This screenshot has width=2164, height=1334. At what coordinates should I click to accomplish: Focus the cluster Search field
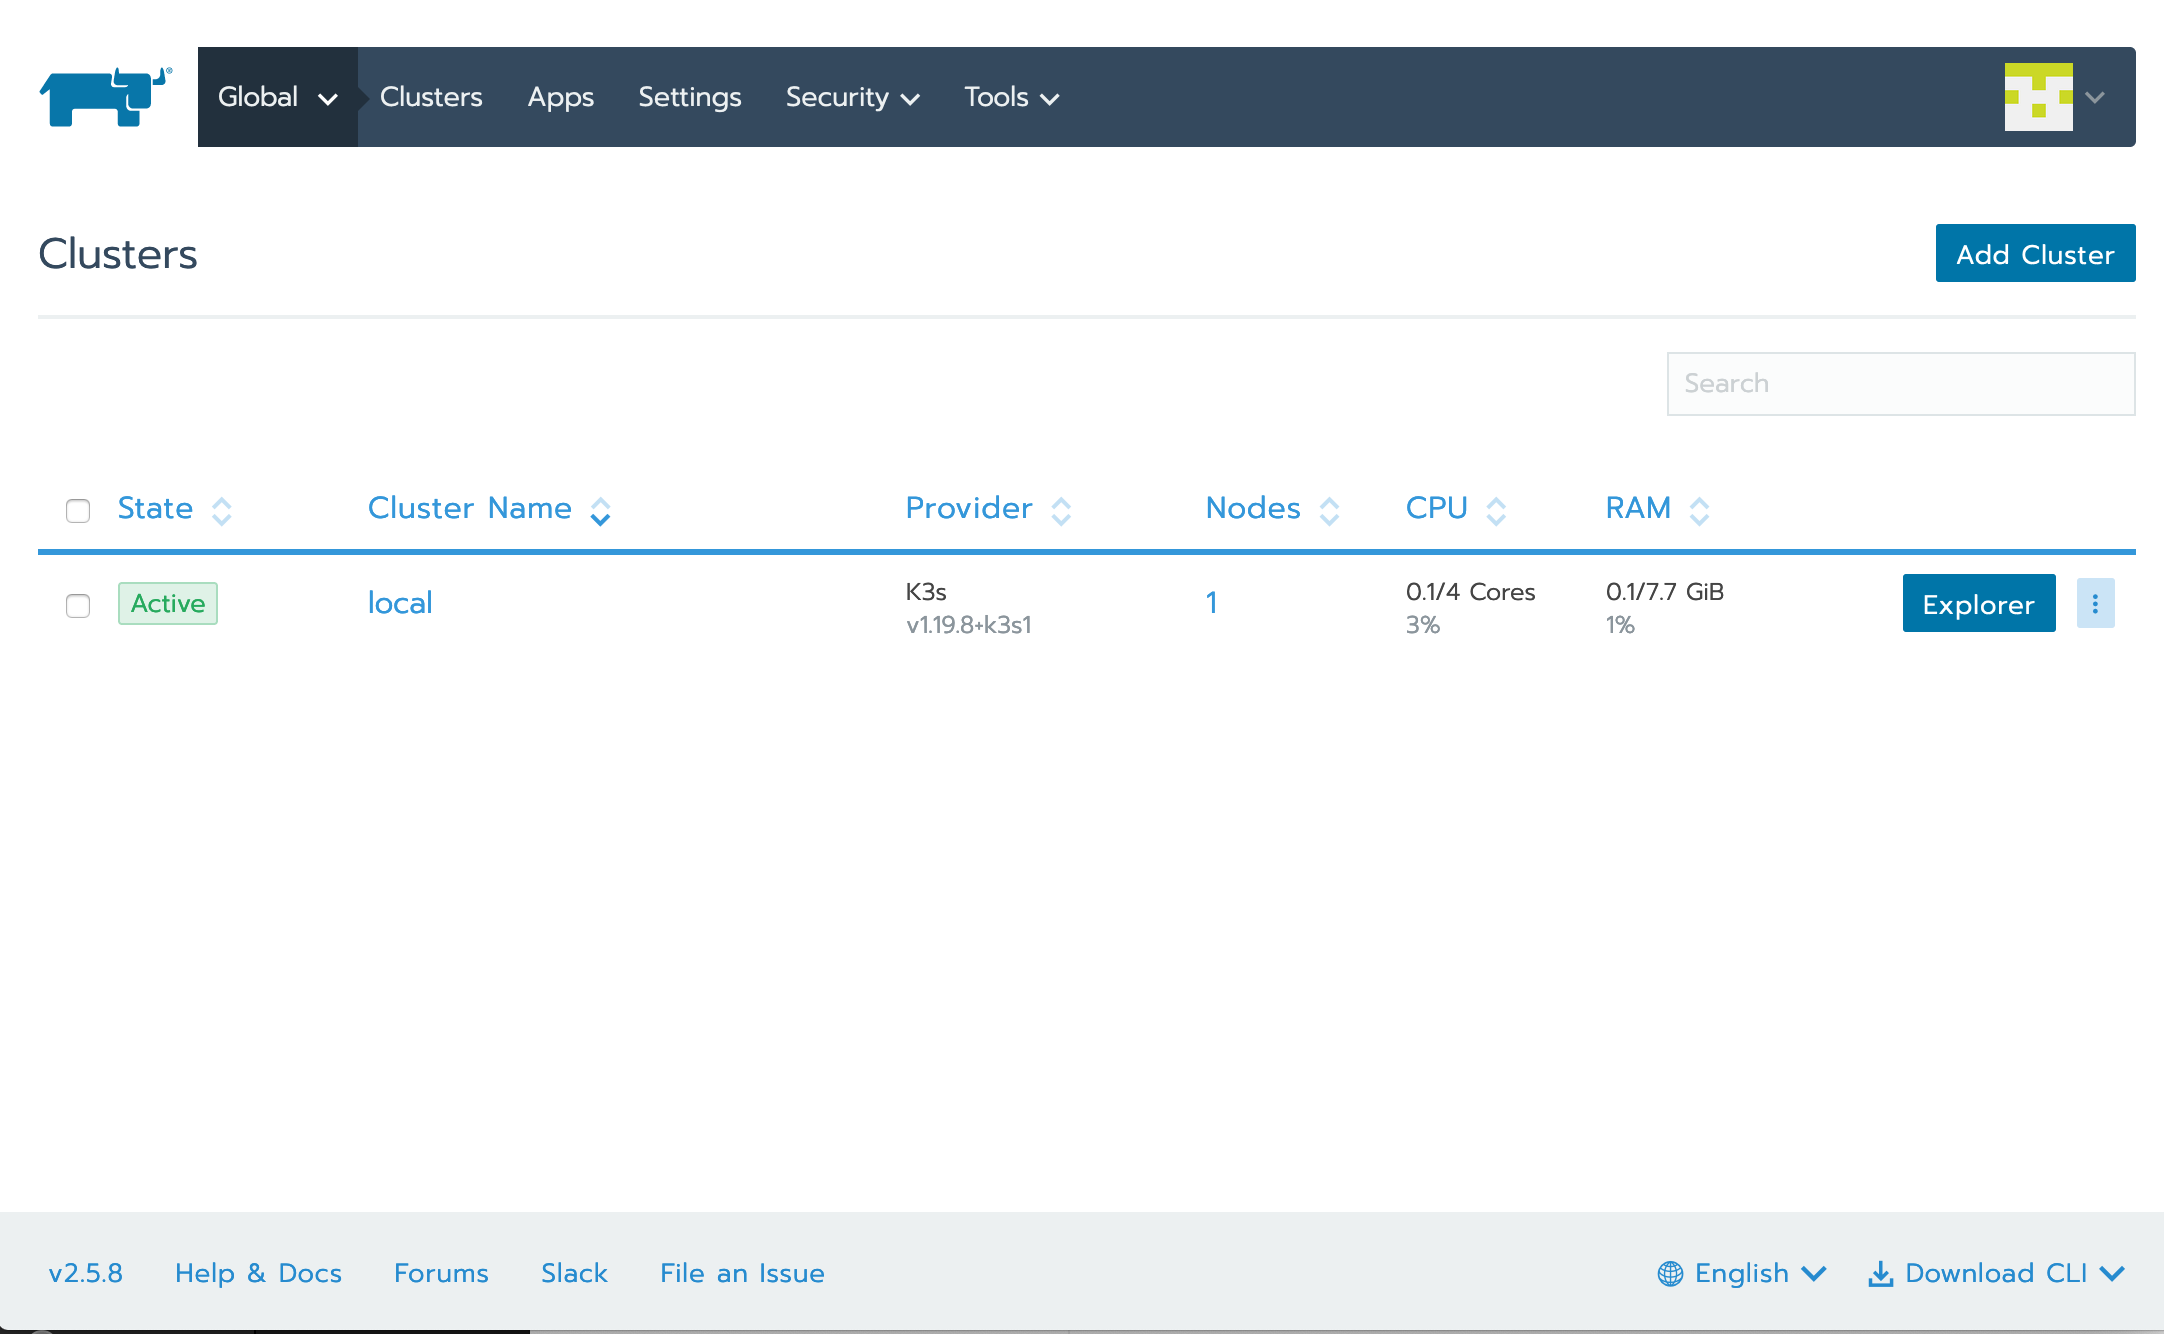pos(1900,383)
